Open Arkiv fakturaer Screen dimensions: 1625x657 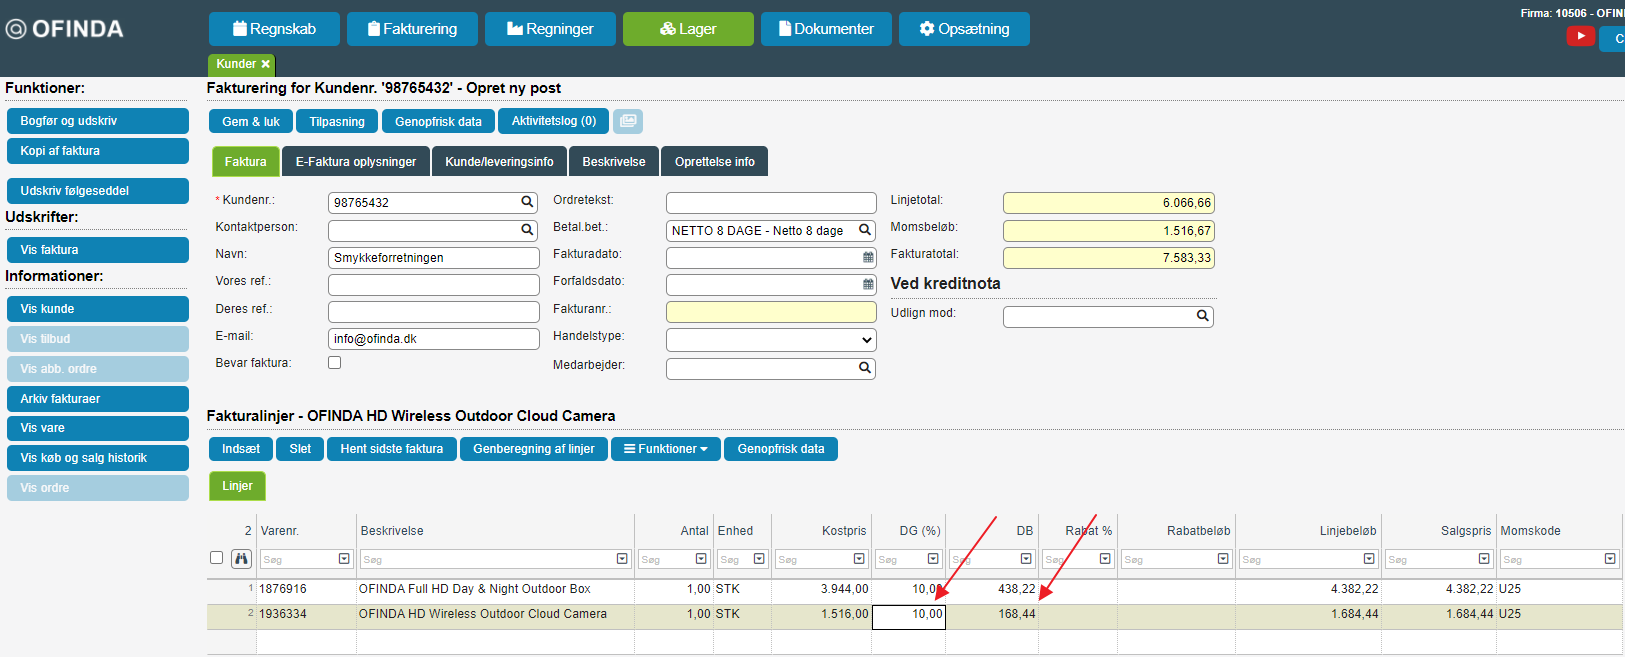tap(98, 399)
